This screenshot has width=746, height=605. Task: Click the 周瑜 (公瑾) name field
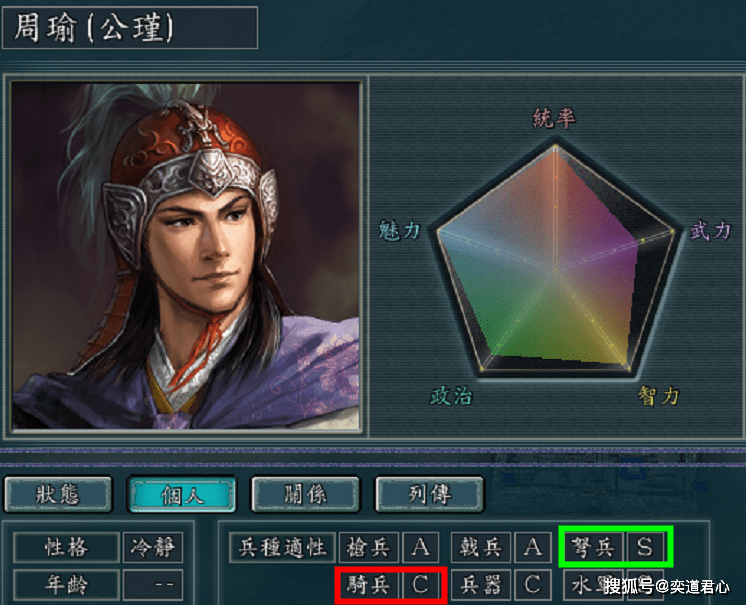point(130,28)
